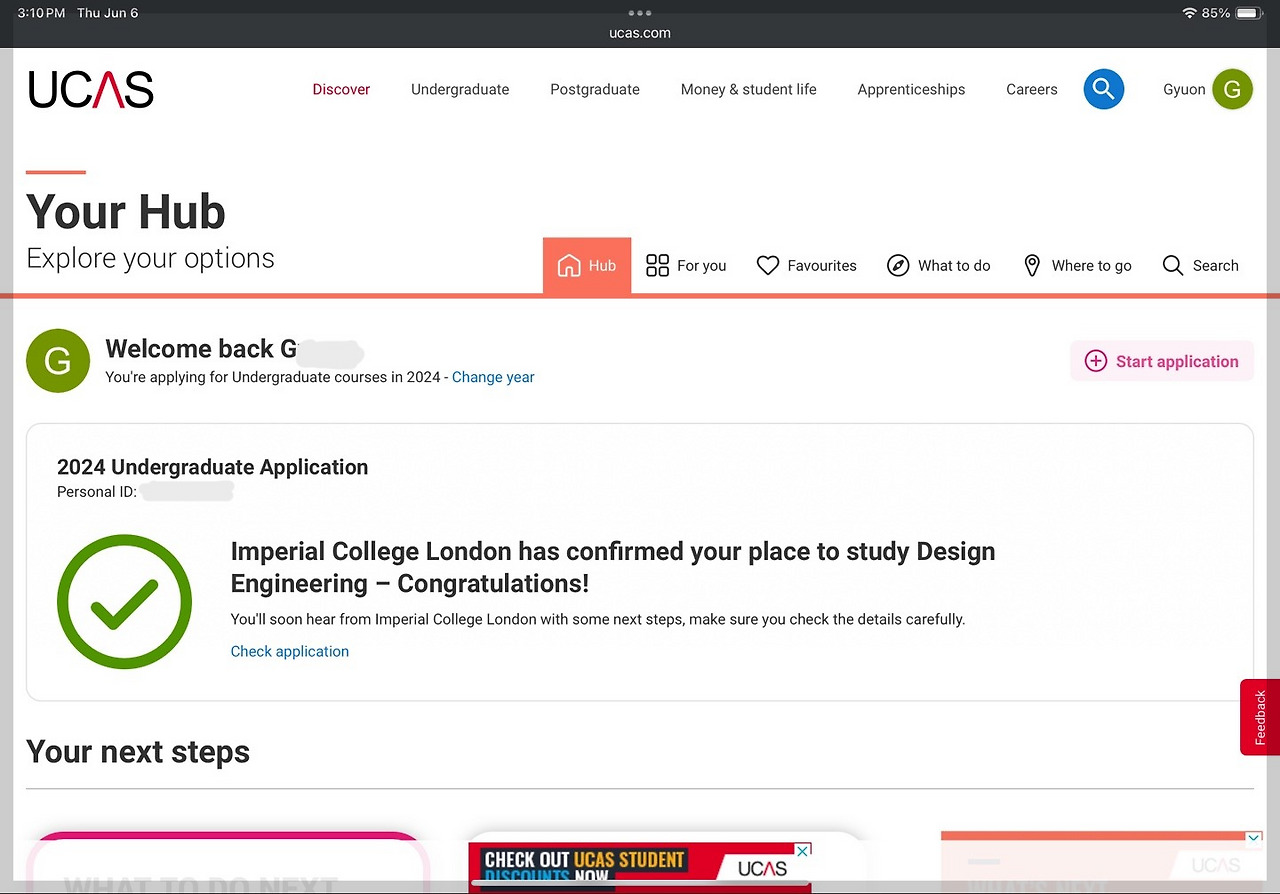The width and height of the screenshot is (1280, 894).
Task: Click the Check application link
Action: click(289, 651)
